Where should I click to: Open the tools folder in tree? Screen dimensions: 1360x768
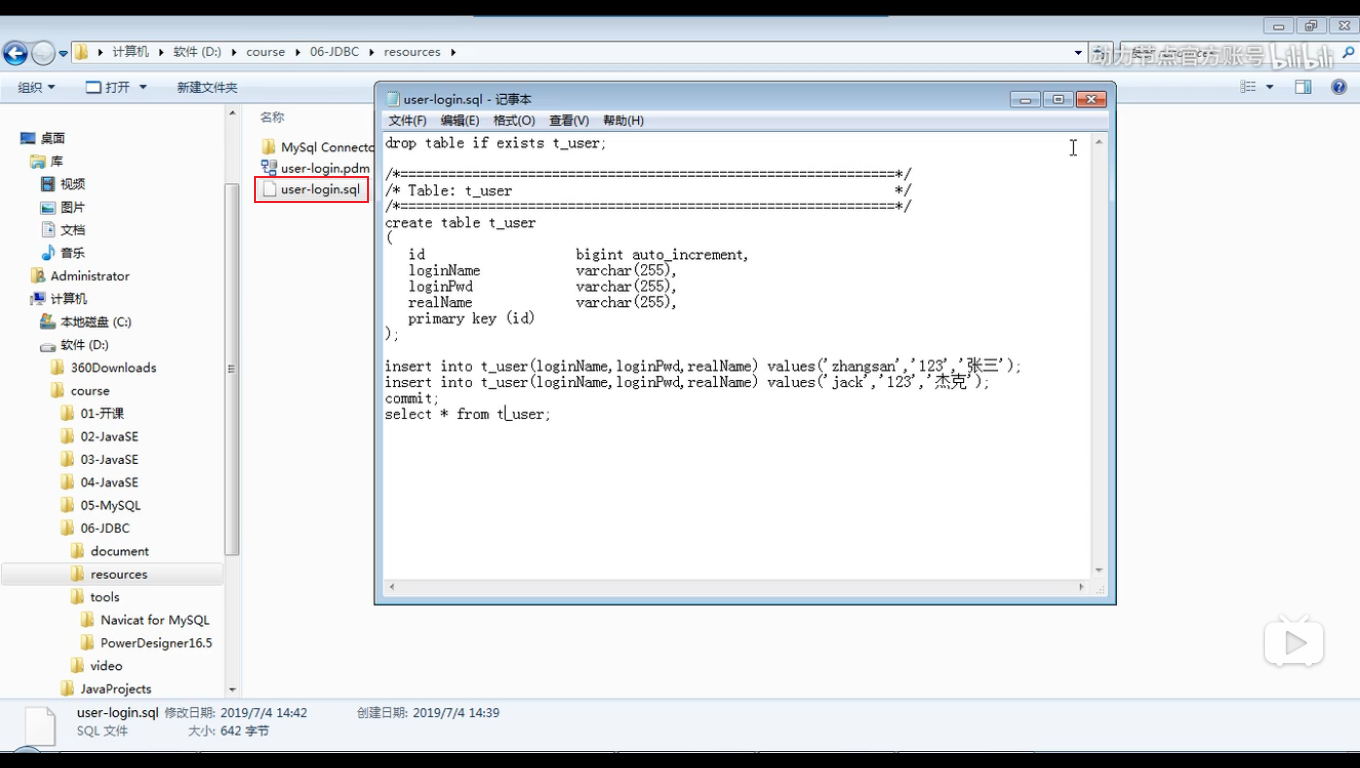click(x=96, y=597)
